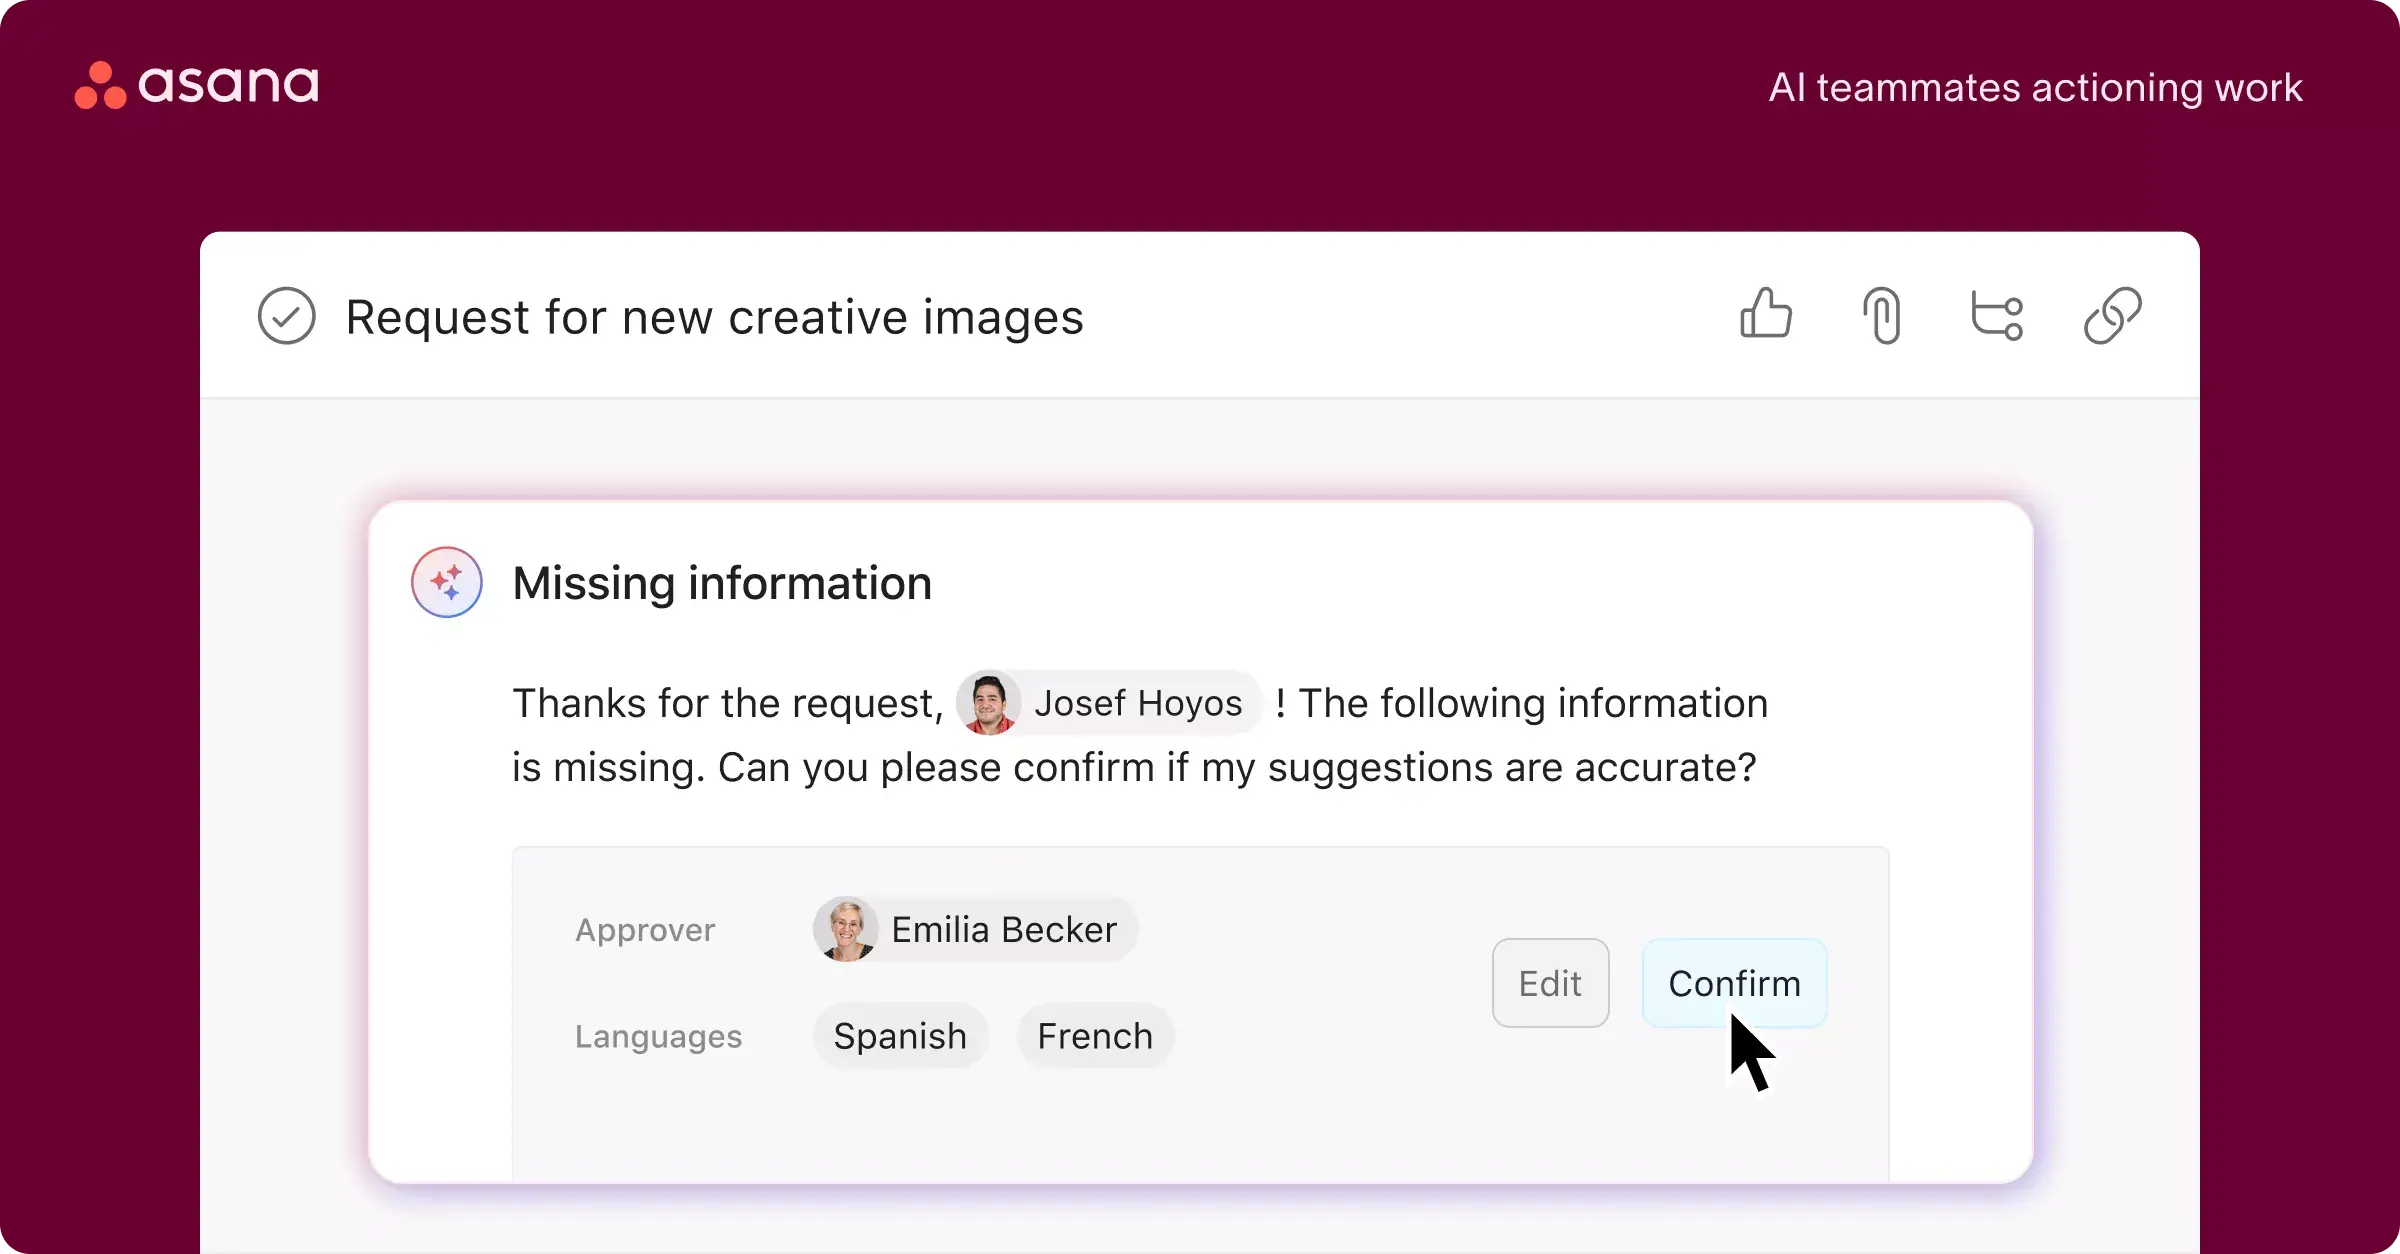Toggle the task completion circle checkbox

pyautogui.click(x=286, y=316)
